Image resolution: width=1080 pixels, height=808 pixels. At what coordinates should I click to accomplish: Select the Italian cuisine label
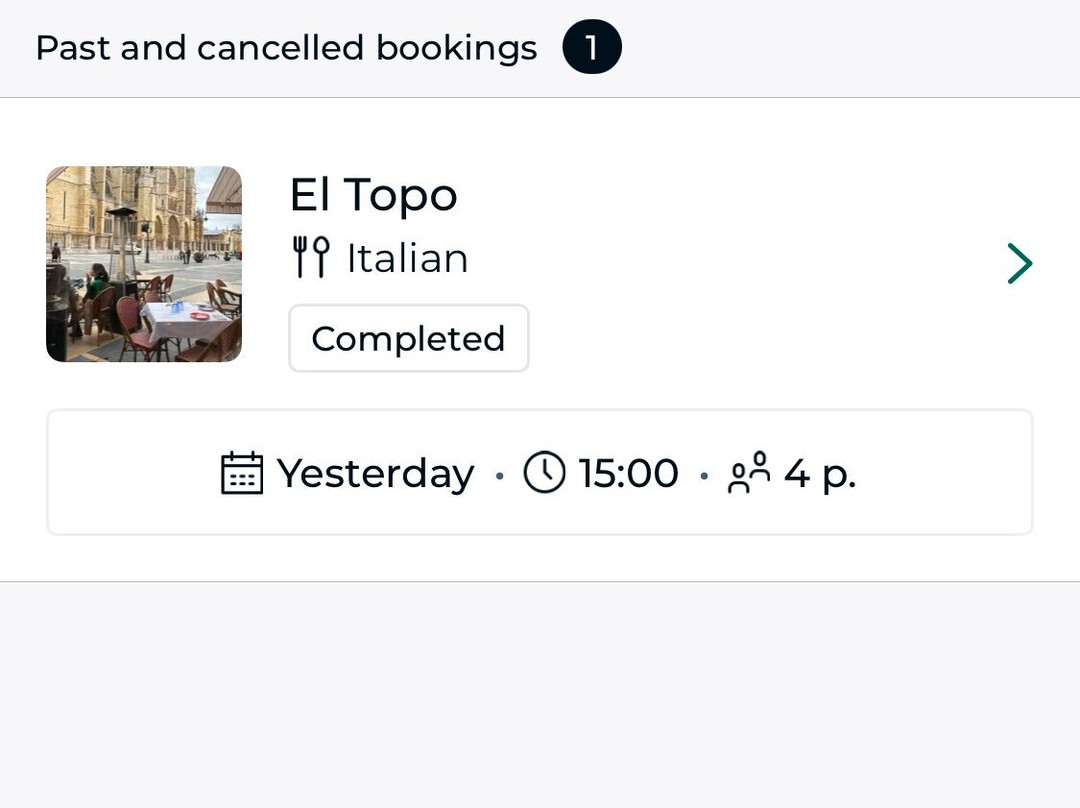tap(407, 258)
